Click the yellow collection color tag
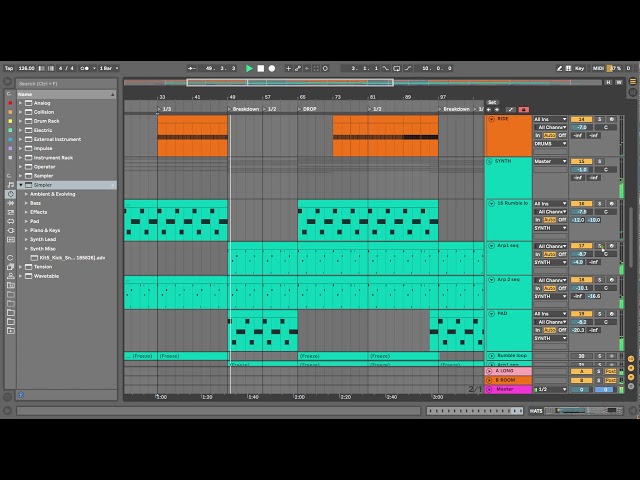Image resolution: width=640 pixels, height=480 pixels. pyautogui.click(x=10, y=121)
